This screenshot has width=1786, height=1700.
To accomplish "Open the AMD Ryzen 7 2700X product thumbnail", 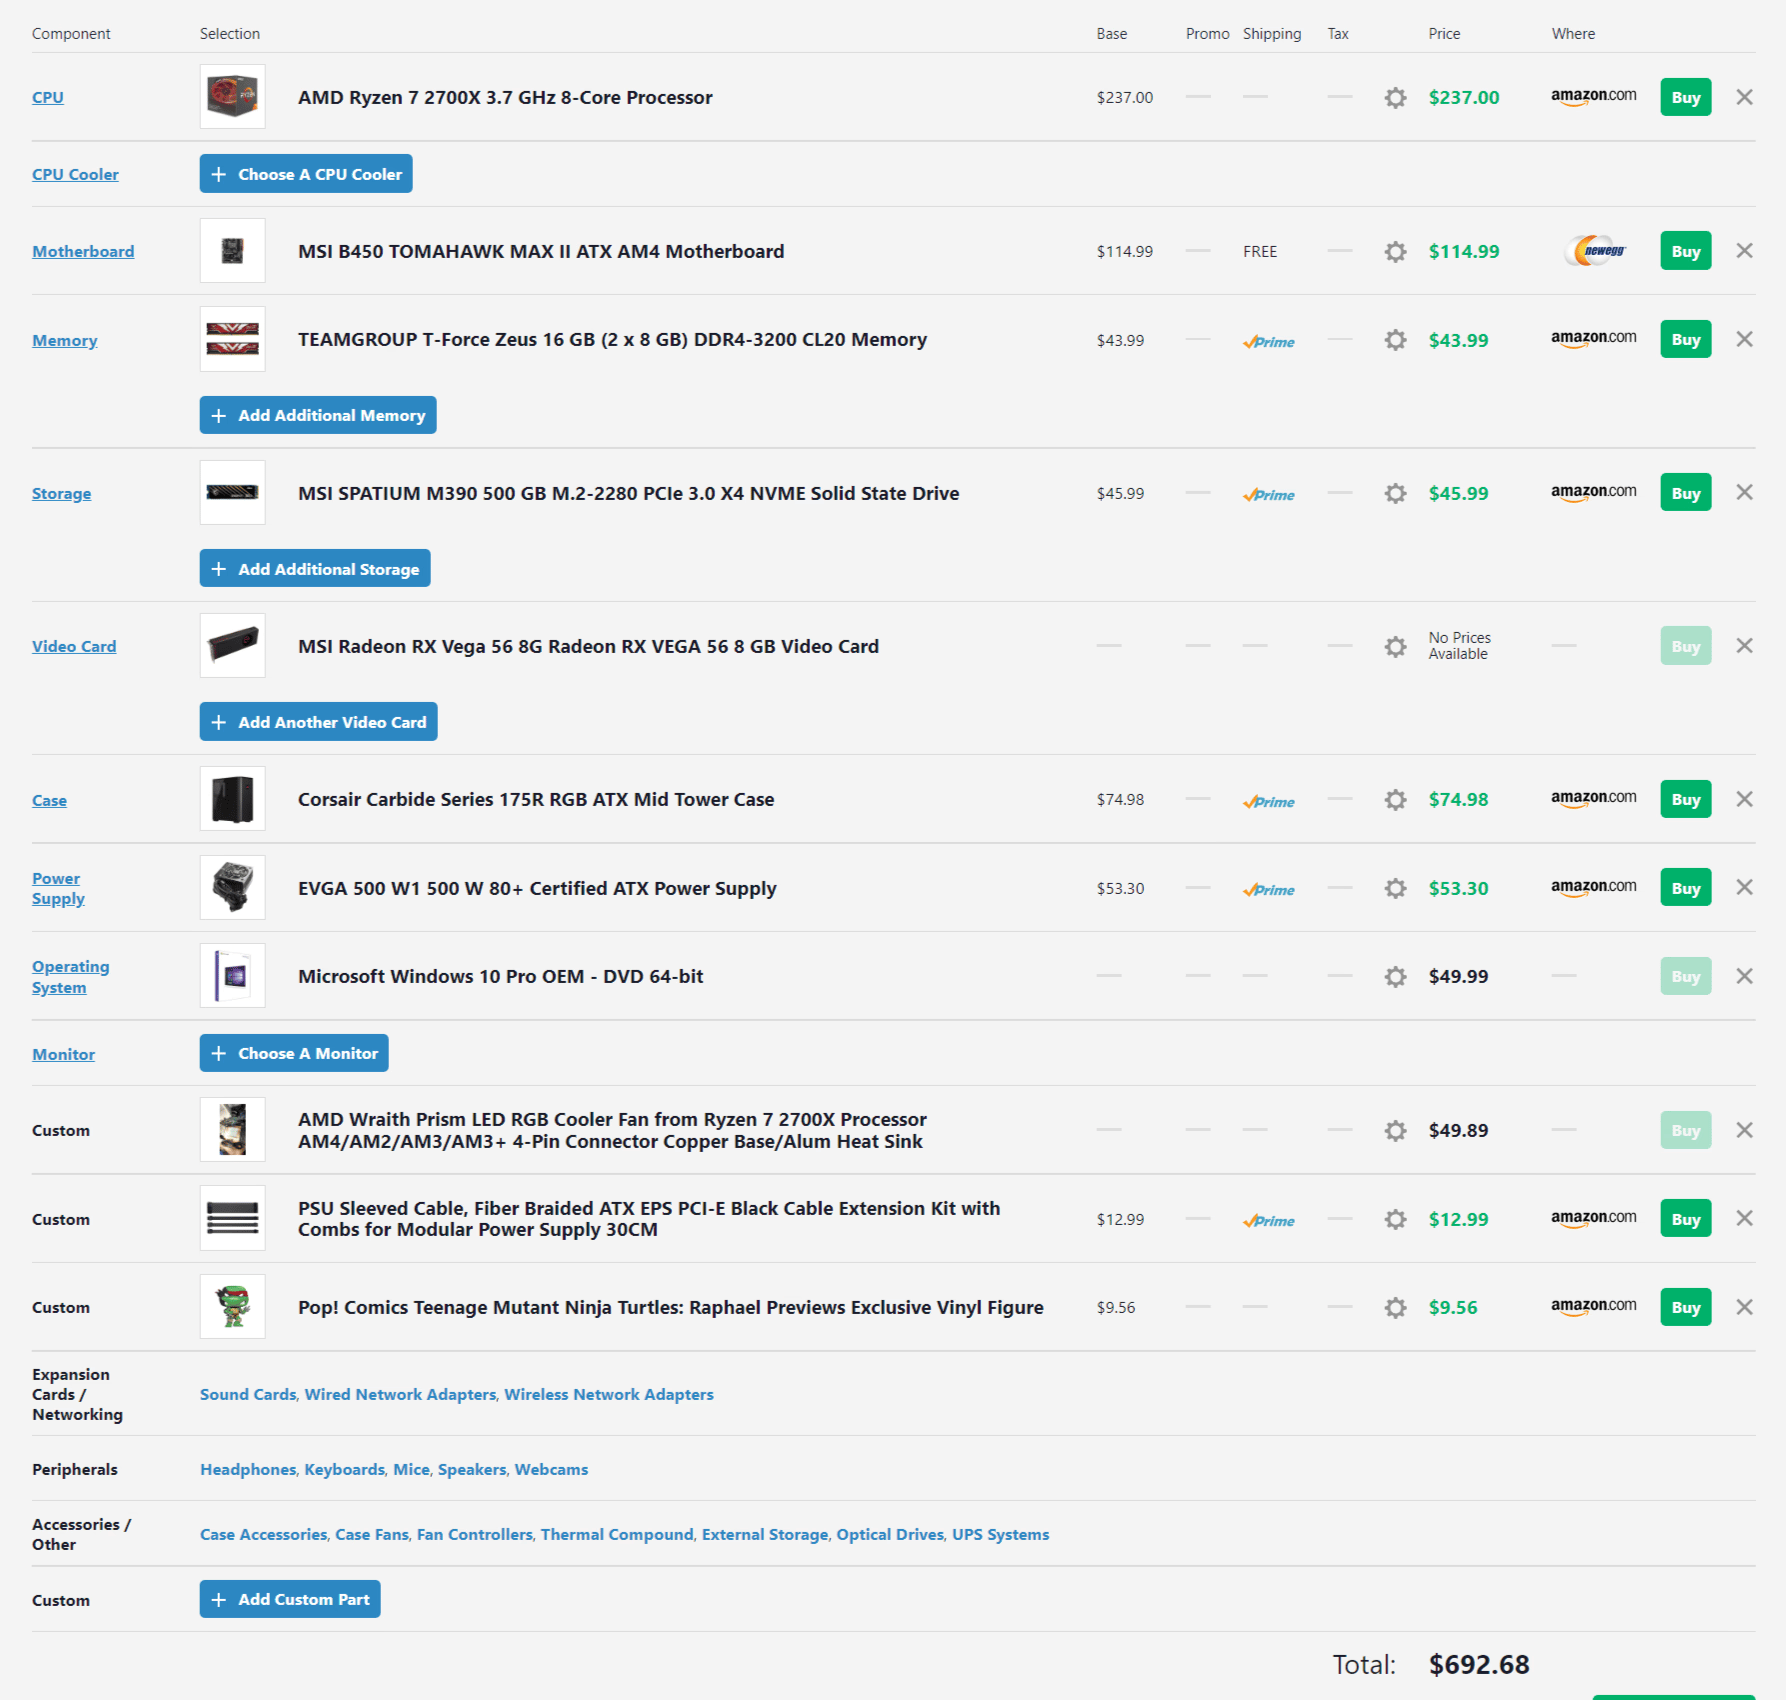I will (x=233, y=97).
